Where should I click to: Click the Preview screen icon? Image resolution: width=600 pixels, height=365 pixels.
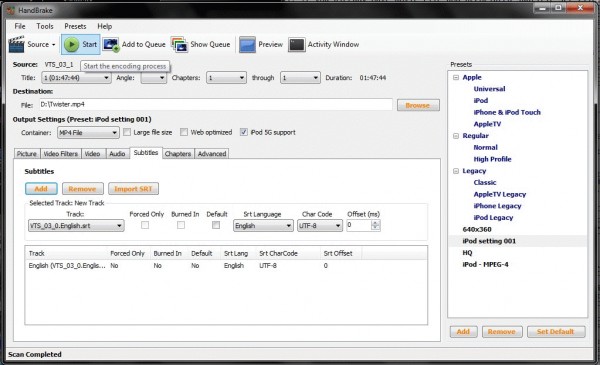[x=247, y=45]
